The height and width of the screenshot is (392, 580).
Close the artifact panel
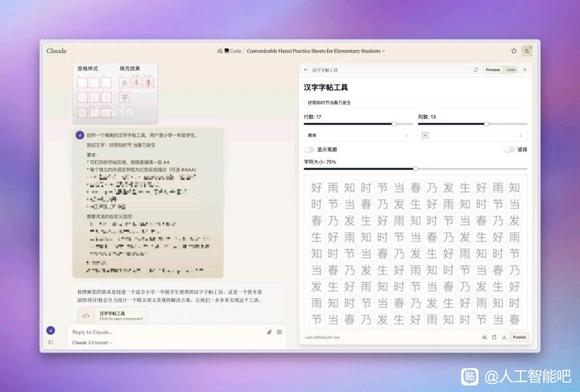[525, 70]
